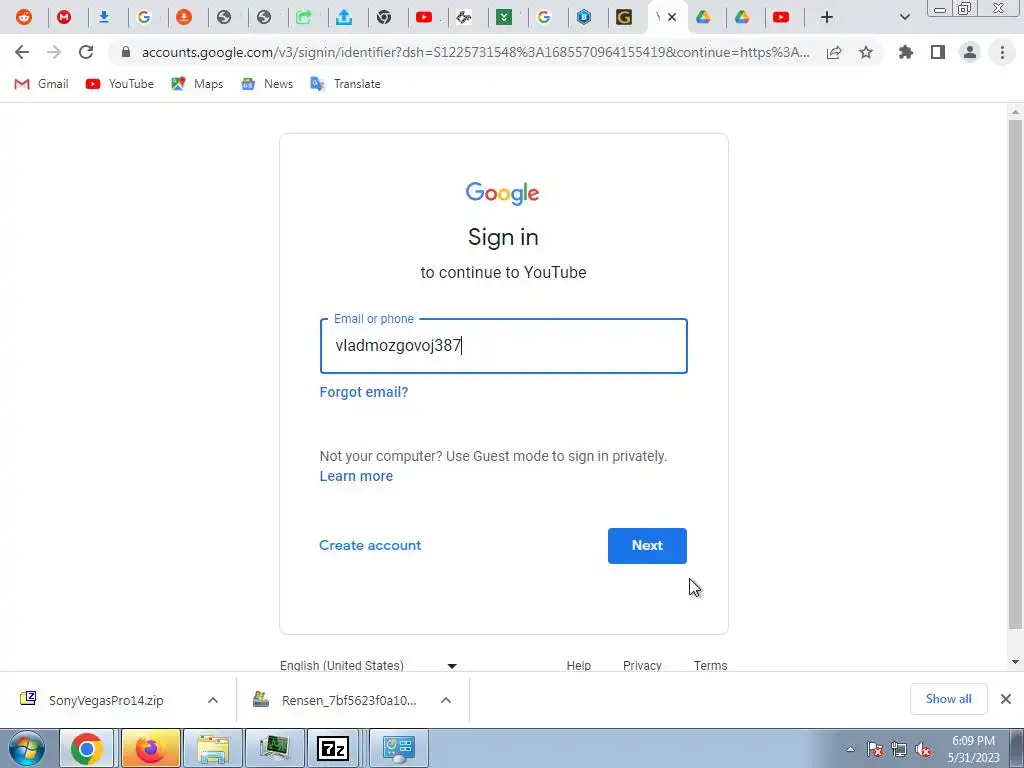Screen dimensions: 1024x768
Task: Open the Terms footer link
Action: [x=711, y=665]
